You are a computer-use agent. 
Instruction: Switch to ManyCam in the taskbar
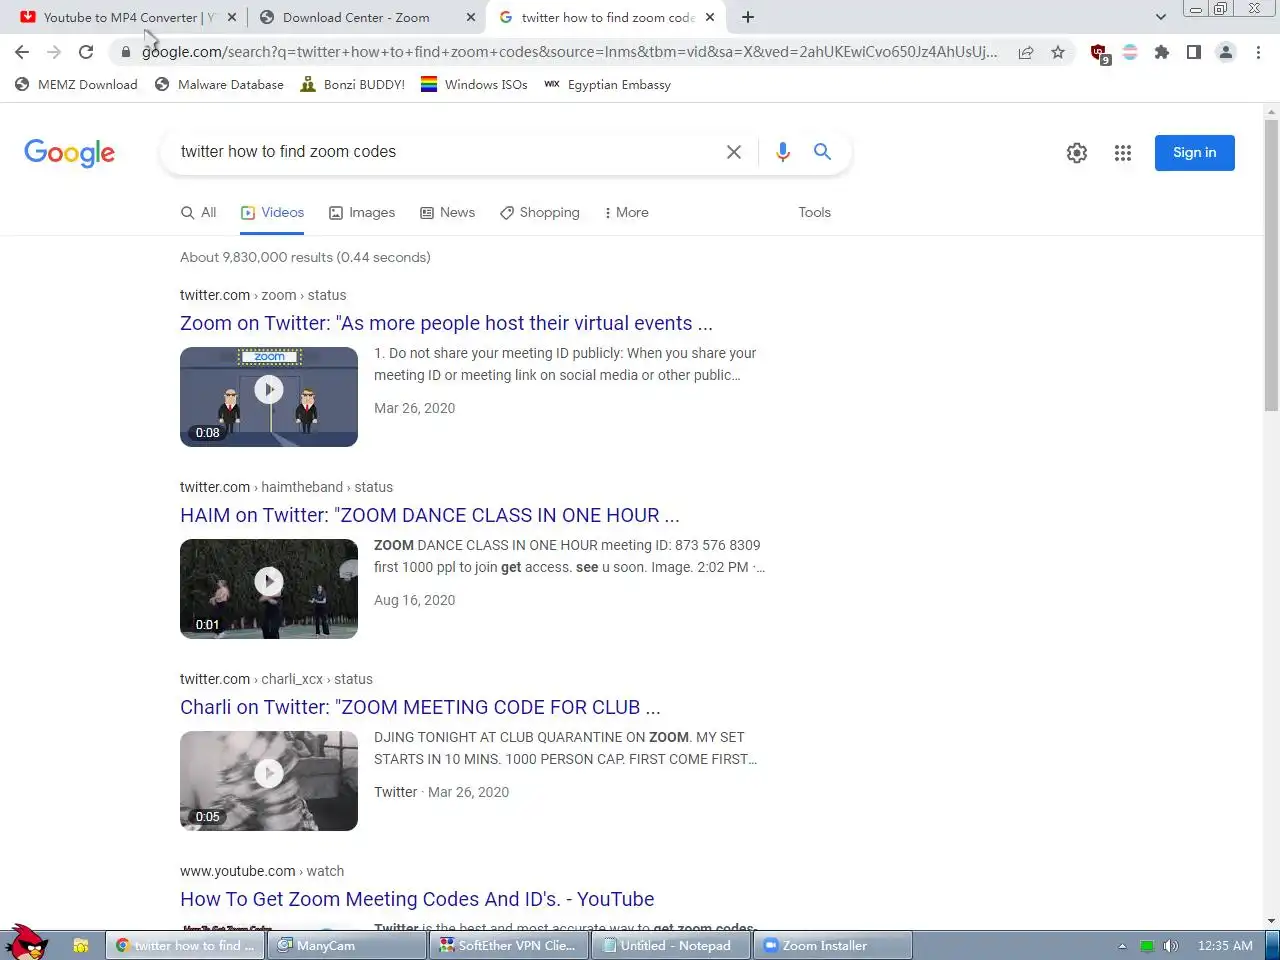click(x=347, y=946)
